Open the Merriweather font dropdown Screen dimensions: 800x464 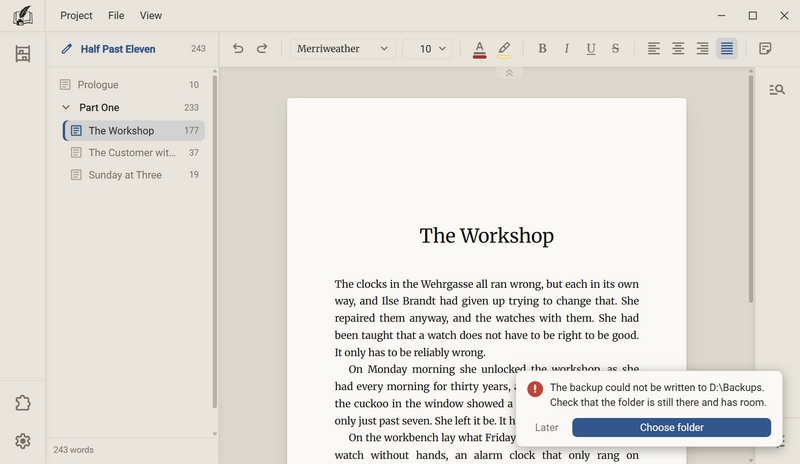pyautogui.click(x=343, y=48)
